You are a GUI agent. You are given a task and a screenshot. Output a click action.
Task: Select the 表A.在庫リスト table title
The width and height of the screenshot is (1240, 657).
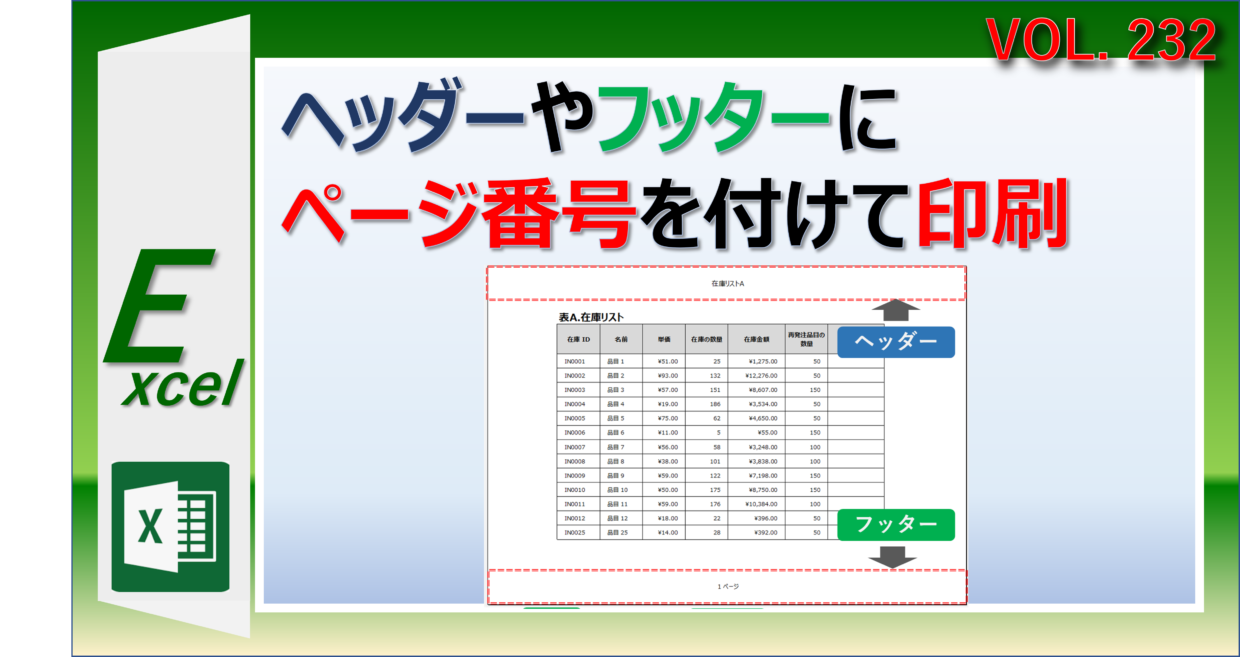click(591, 315)
